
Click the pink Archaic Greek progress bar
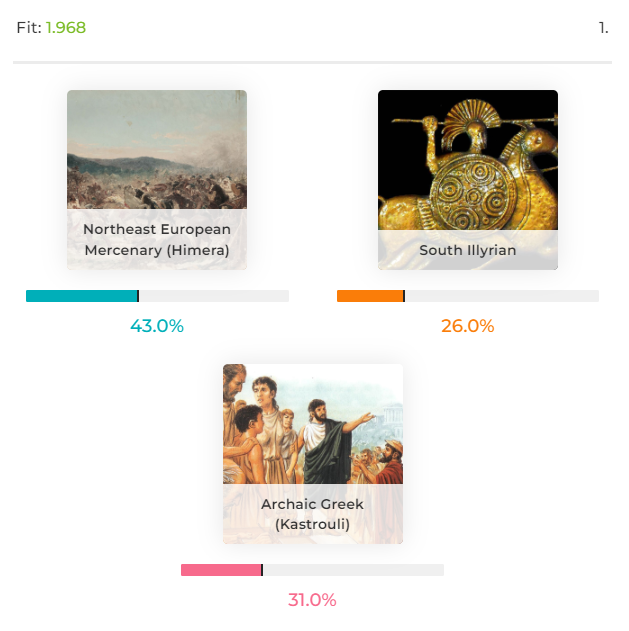(312, 570)
